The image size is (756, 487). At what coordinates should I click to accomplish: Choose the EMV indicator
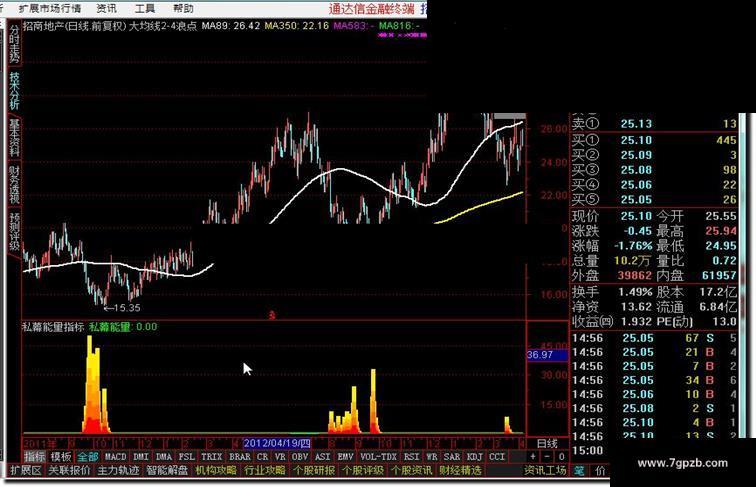coord(345,456)
